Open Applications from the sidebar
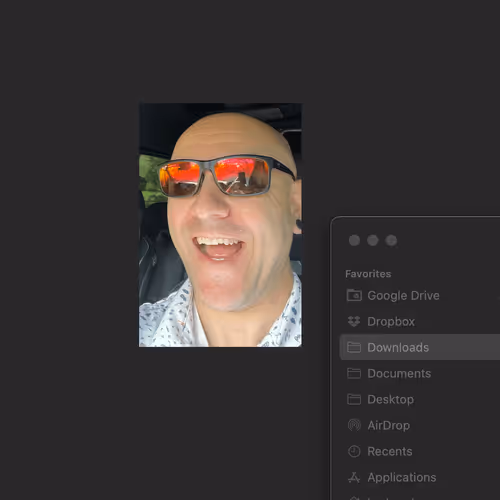The height and width of the screenshot is (500, 500). 419,477
